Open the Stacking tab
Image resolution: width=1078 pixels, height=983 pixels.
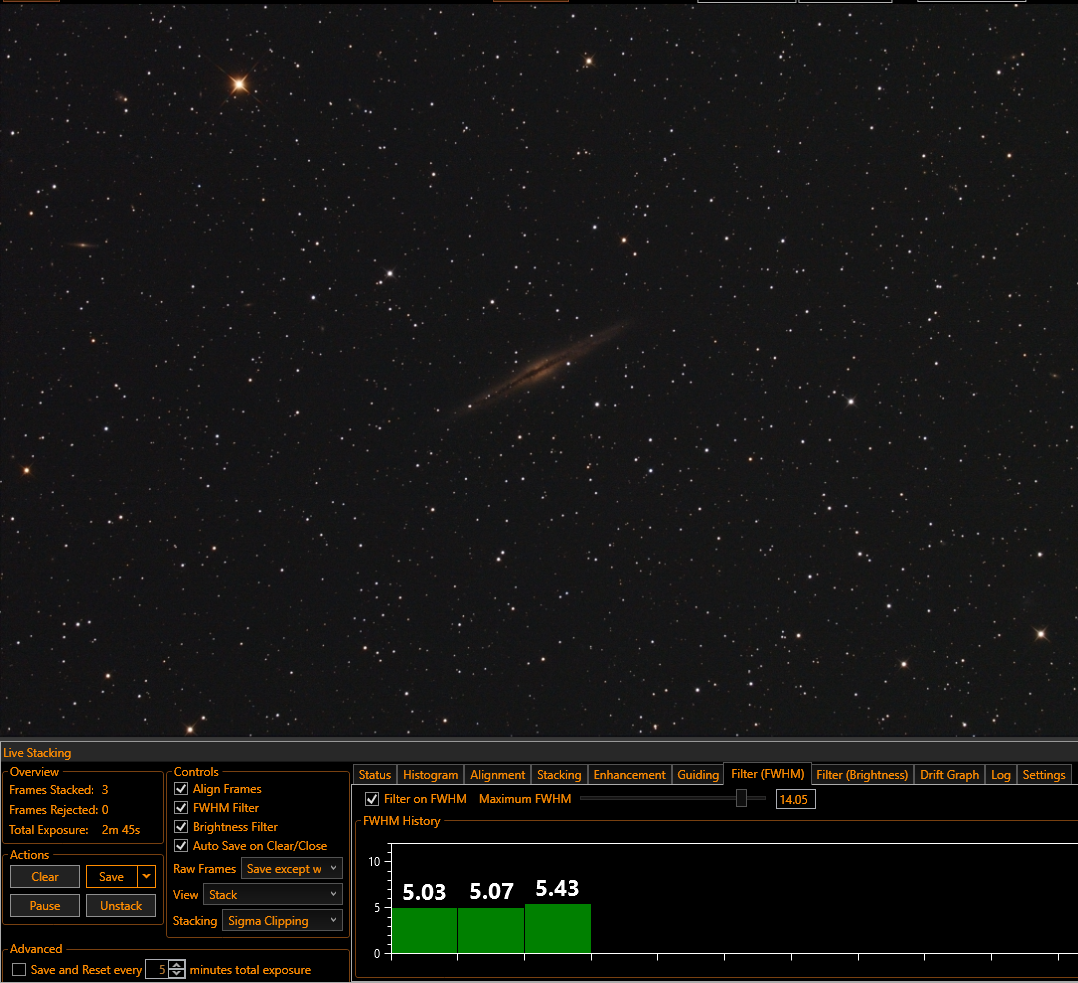(559, 775)
